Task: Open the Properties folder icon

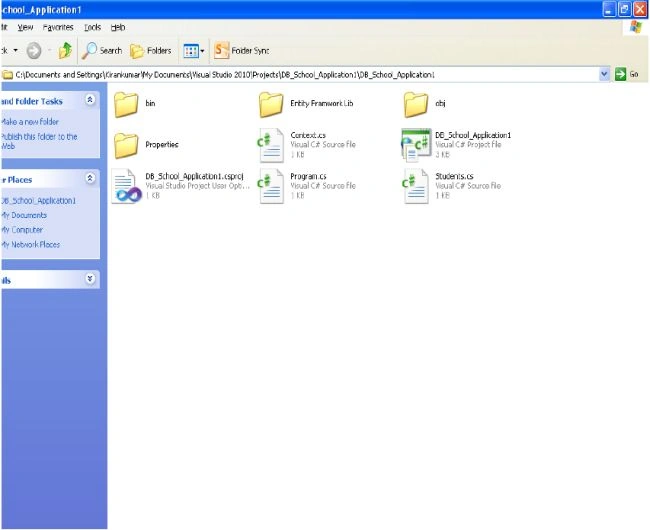Action: click(x=126, y=145)
